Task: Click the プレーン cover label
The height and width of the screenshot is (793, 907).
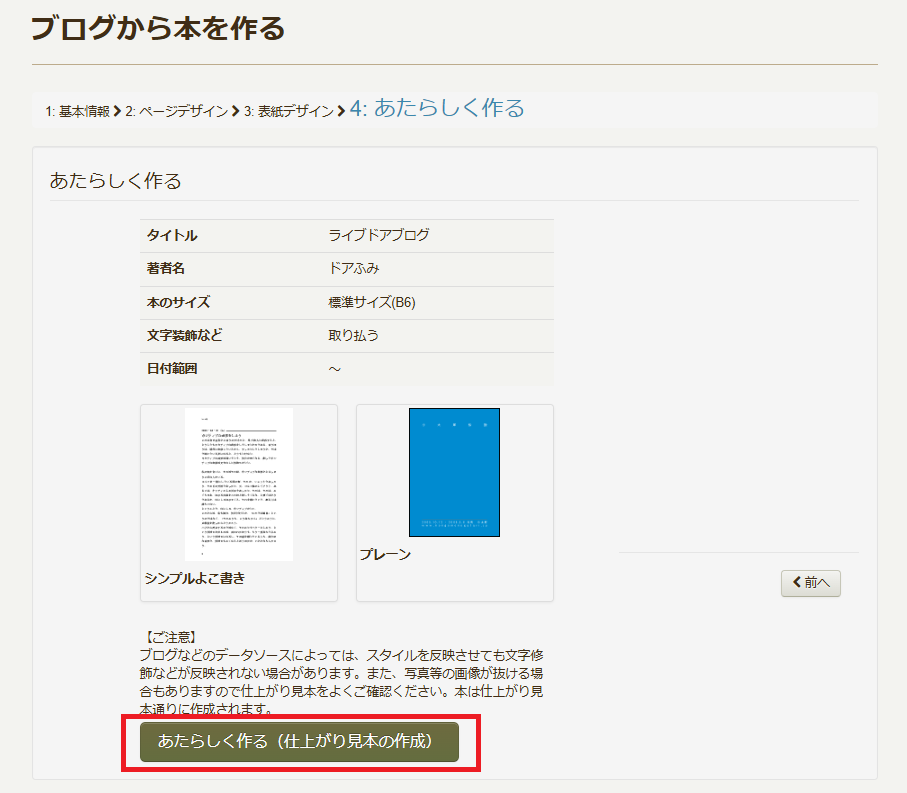Action: pos(385,555)
